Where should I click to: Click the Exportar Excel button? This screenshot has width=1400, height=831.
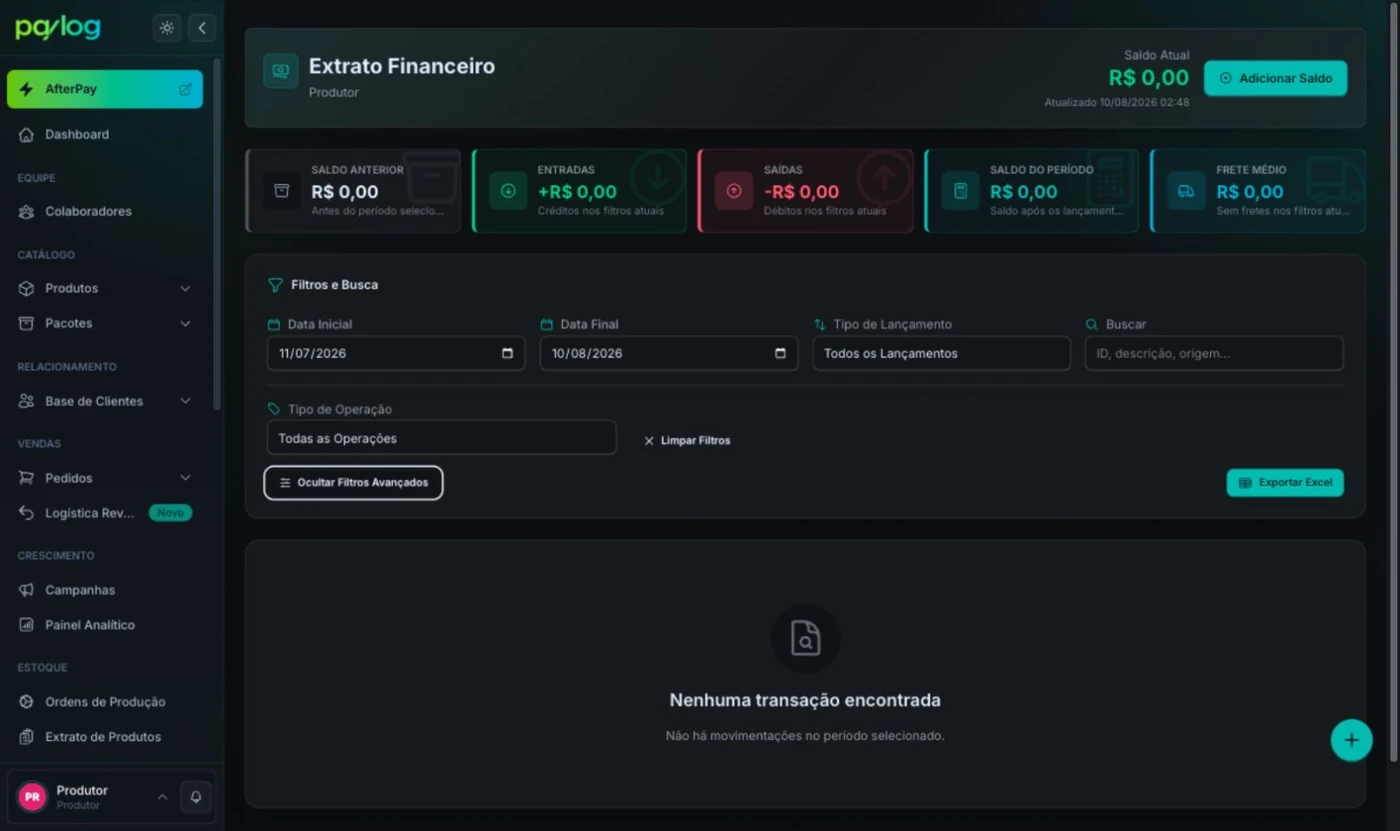1285,483
